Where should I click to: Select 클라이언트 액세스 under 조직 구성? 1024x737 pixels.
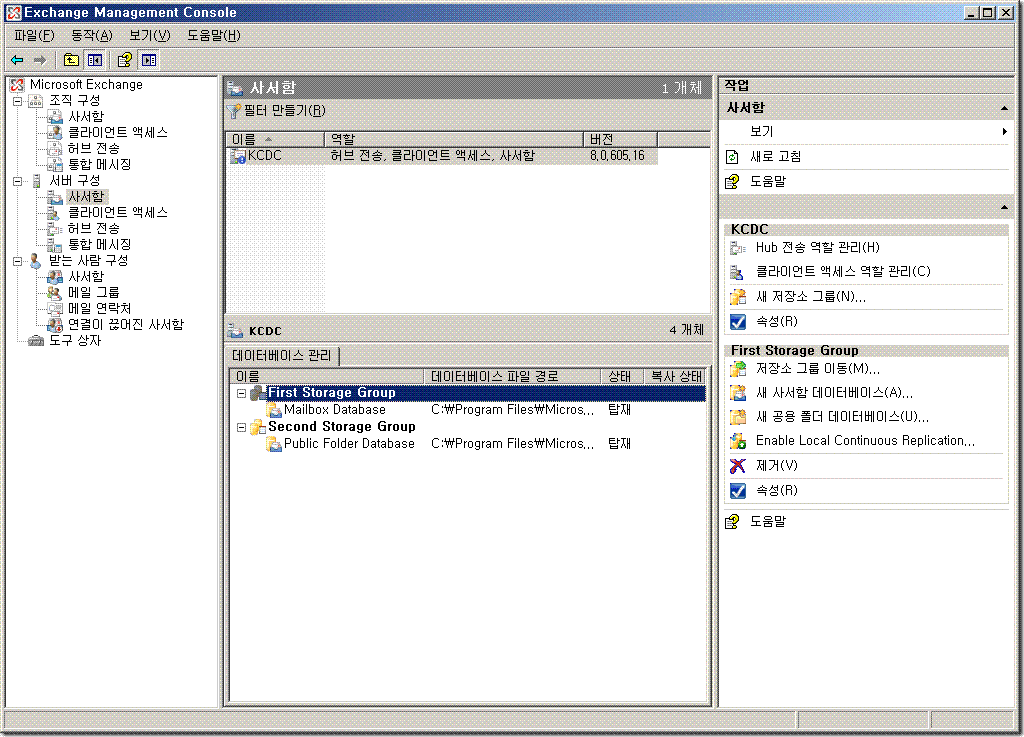coord(118,133)
